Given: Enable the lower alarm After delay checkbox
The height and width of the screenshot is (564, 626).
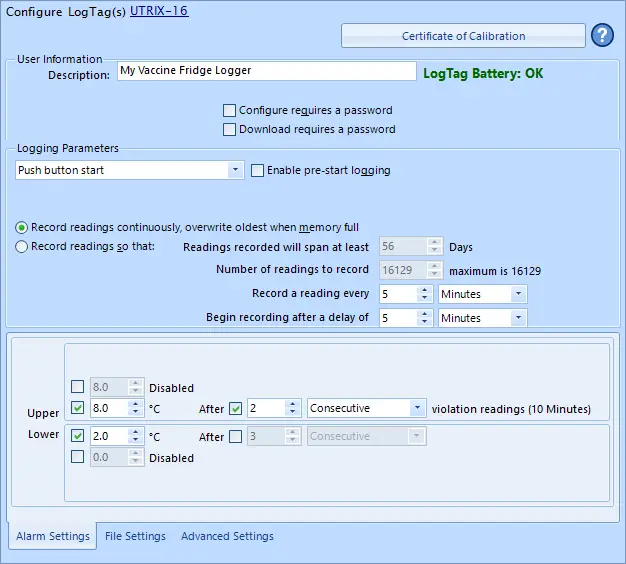Looking at the screenshot, I should point(235,436).
